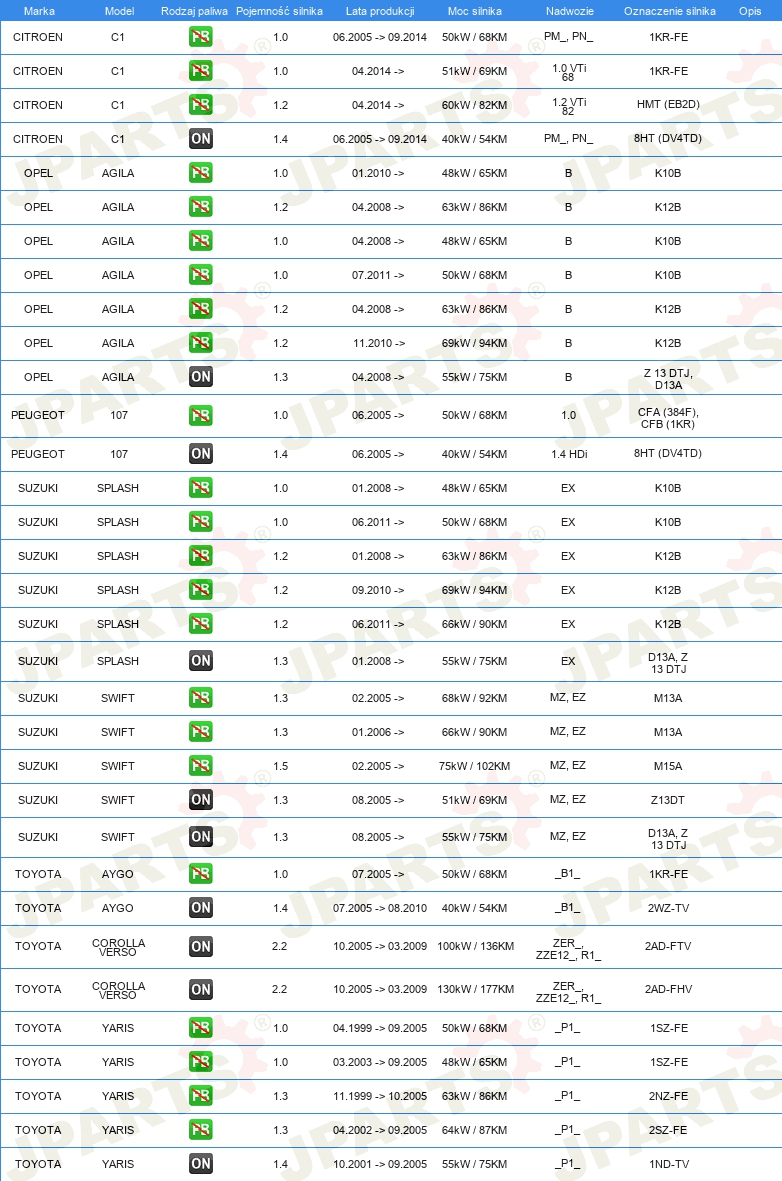Click petrol icon for Toyota Yaris 2NZ-FE
Viewport: 782px width, 1181px height.
(200, 1096)
